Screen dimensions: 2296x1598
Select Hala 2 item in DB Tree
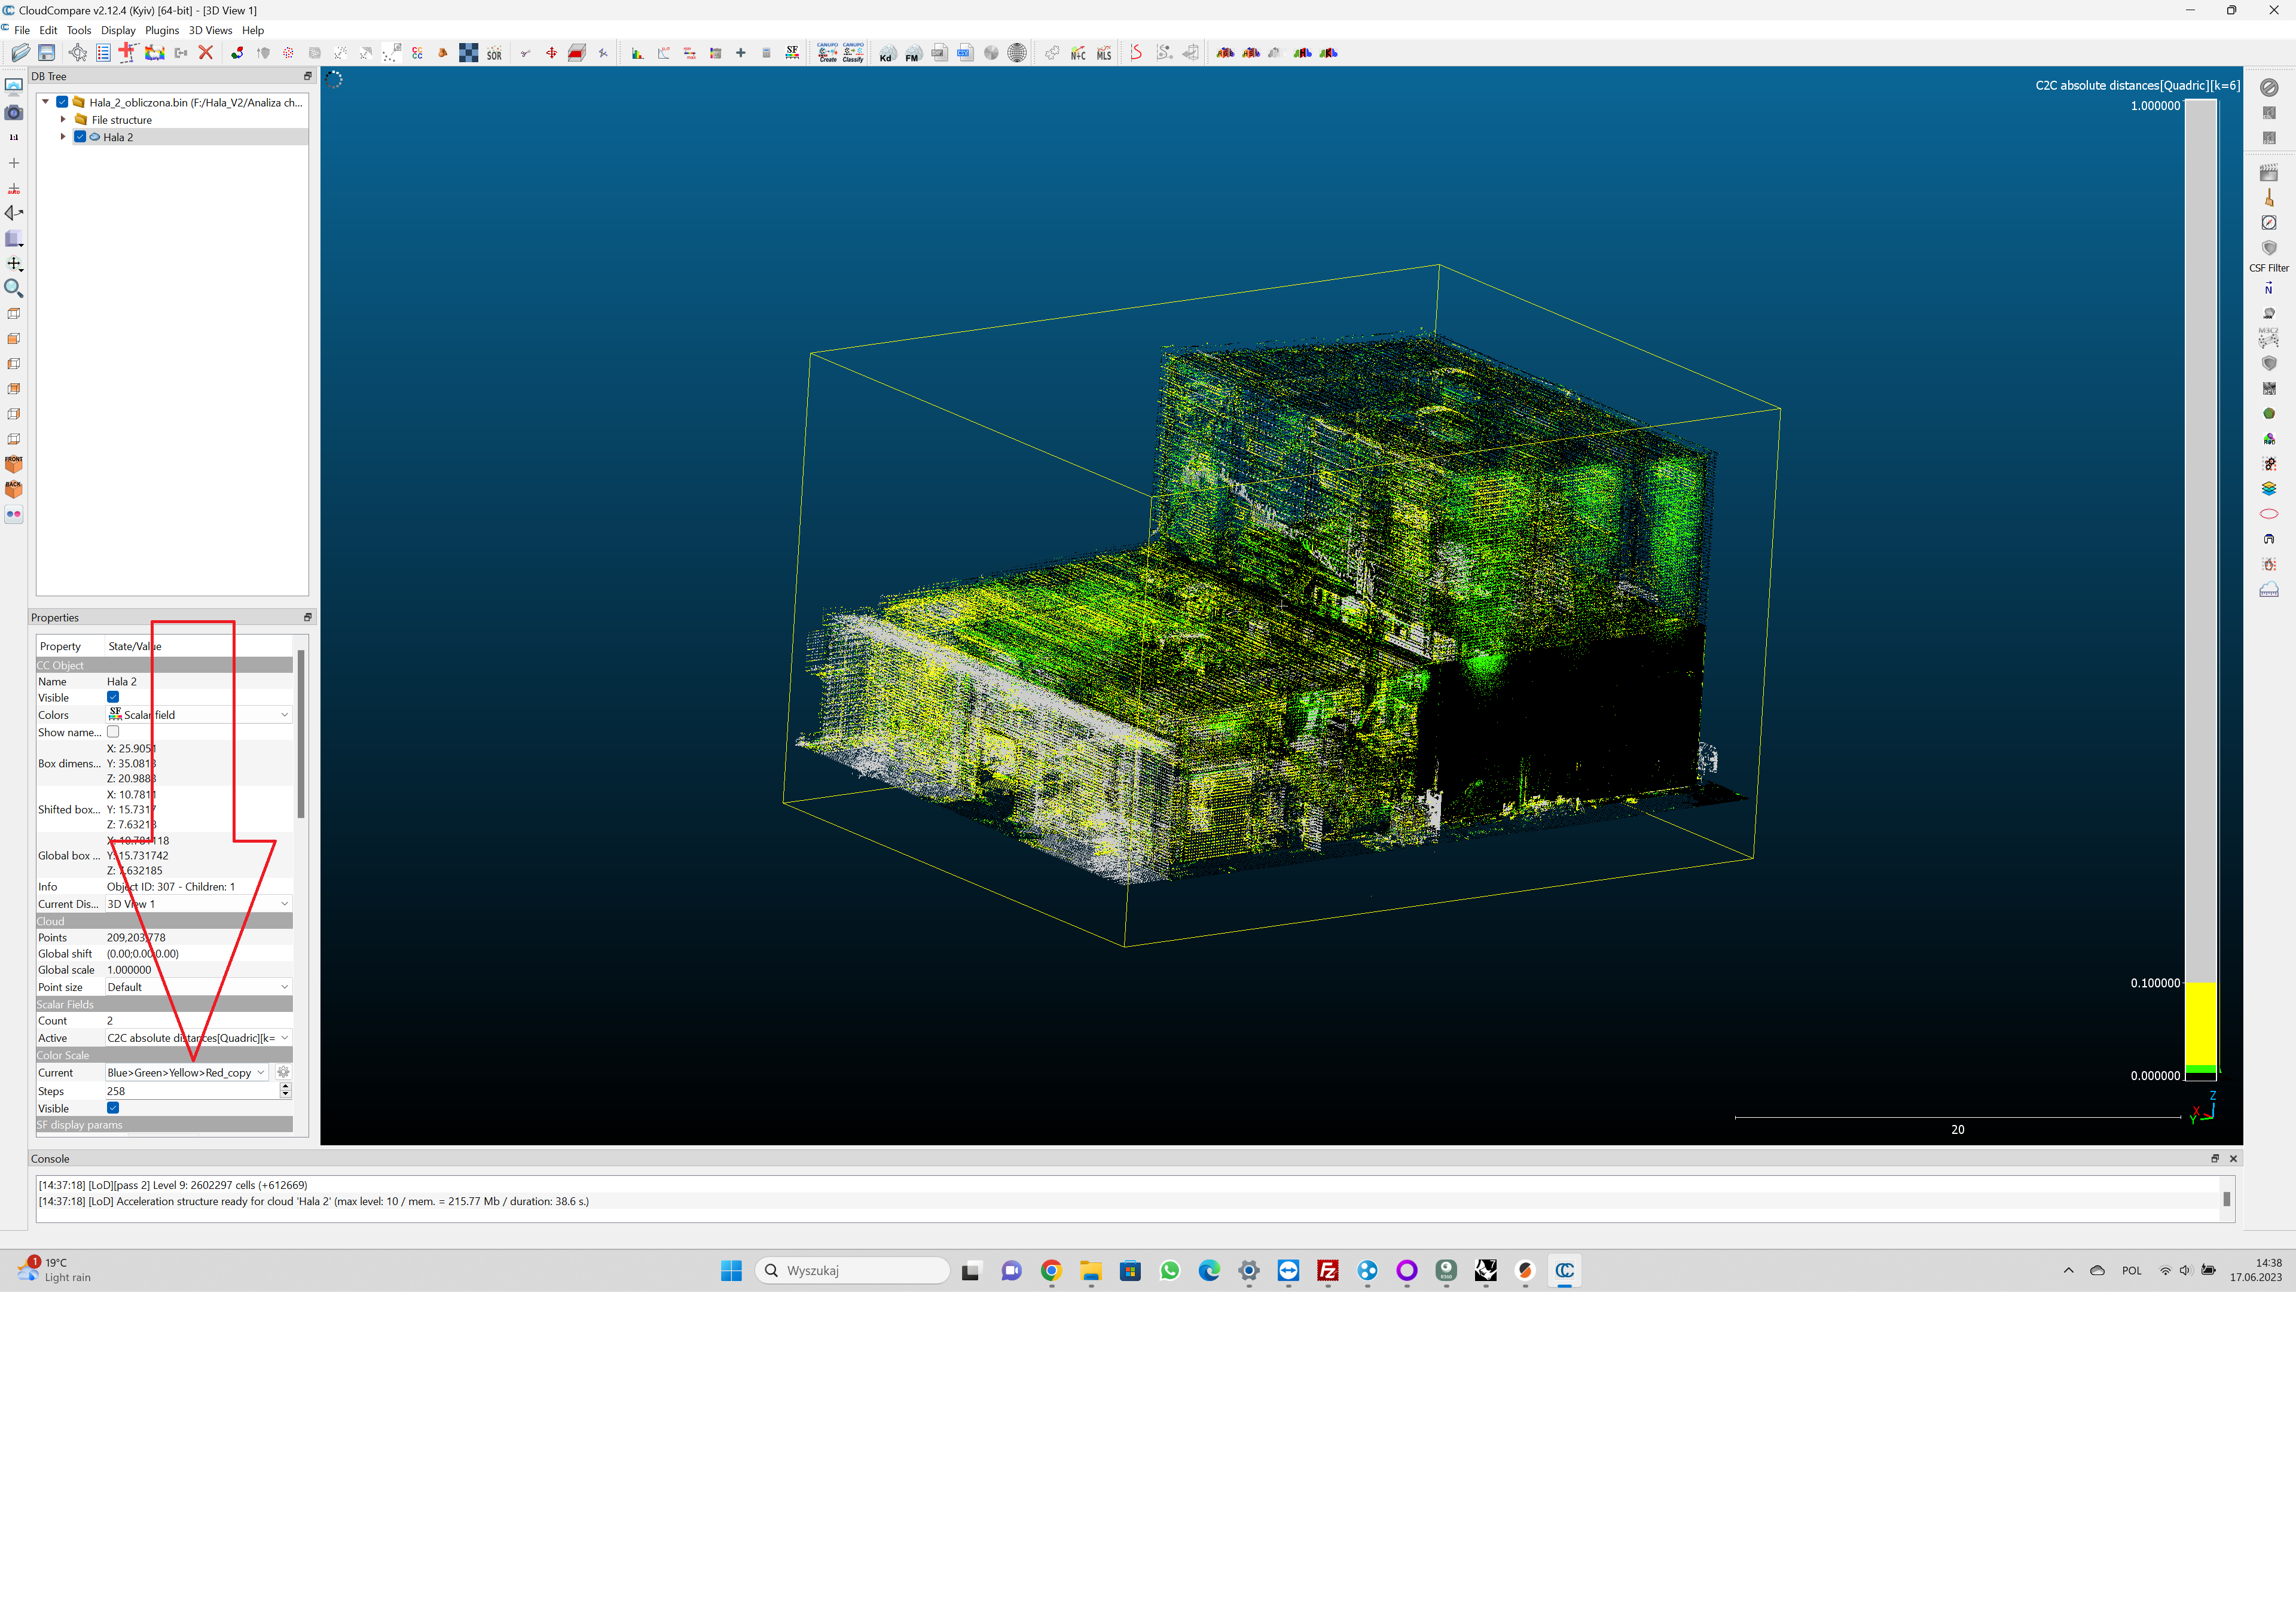[x=118, y=138]
